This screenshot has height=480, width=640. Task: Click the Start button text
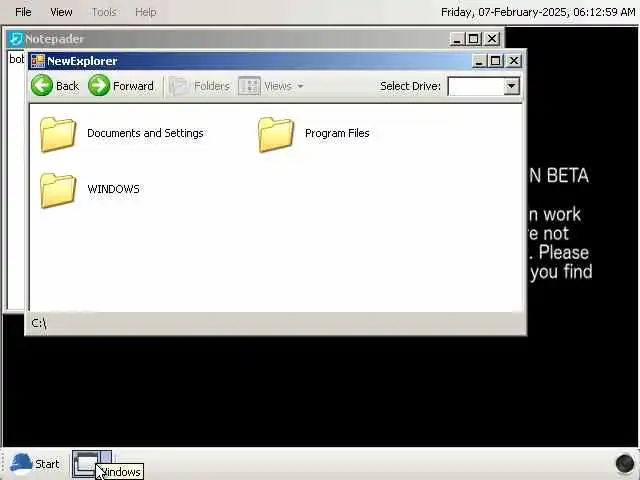47,464
